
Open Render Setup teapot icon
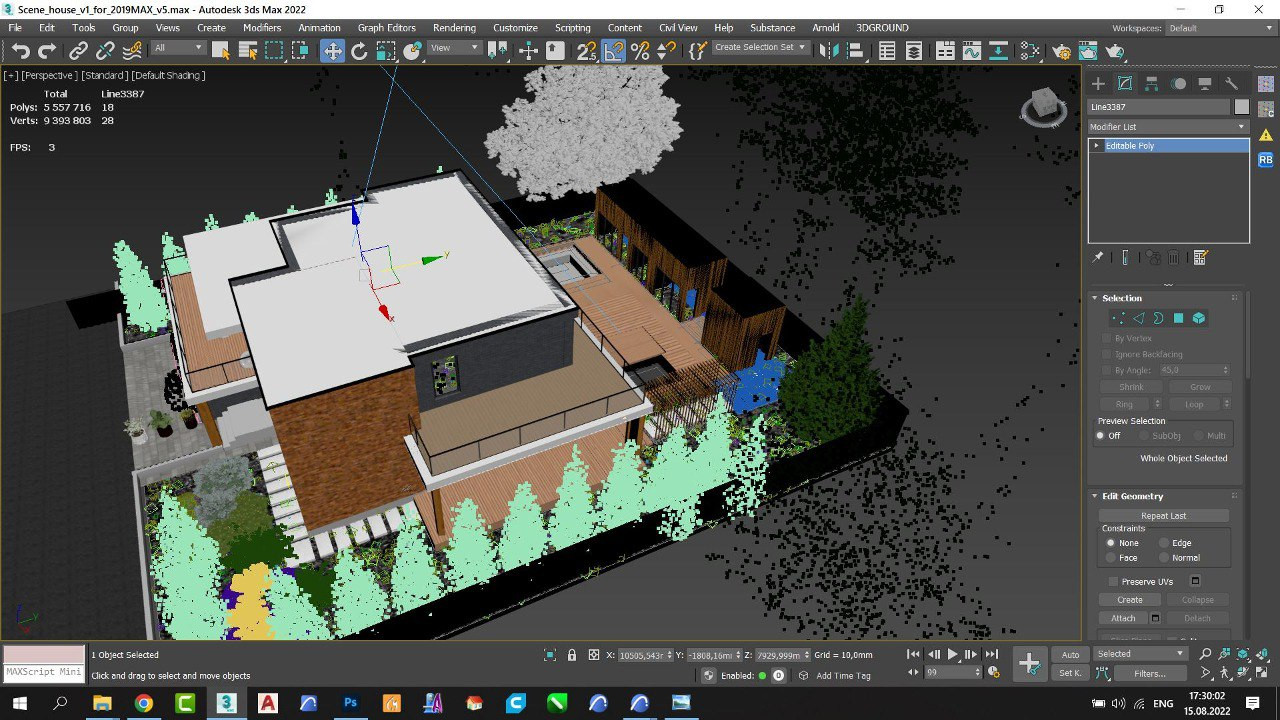[1061, 51]
